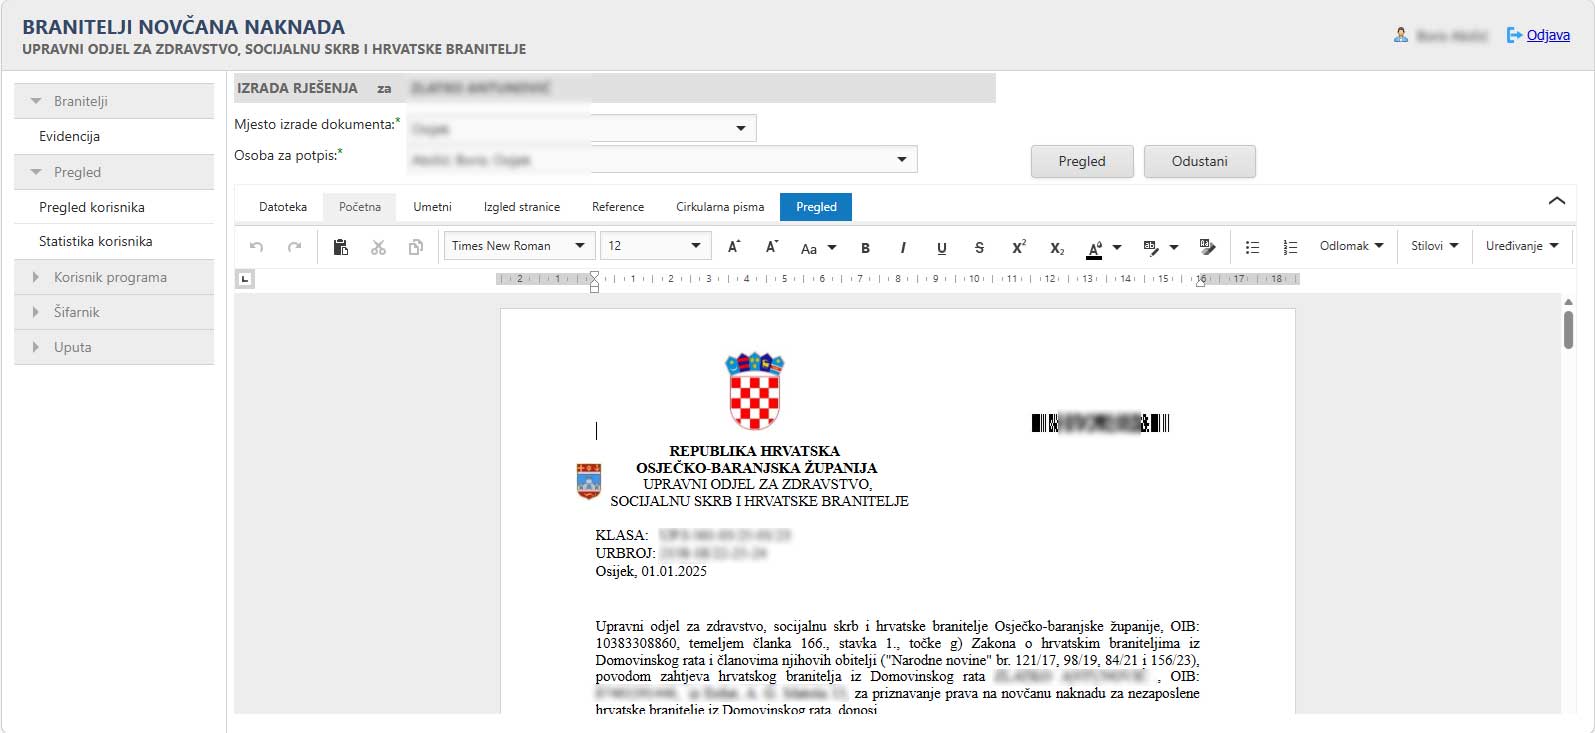
Task: Increase font size with grow icon
Action: pos(733,247)
